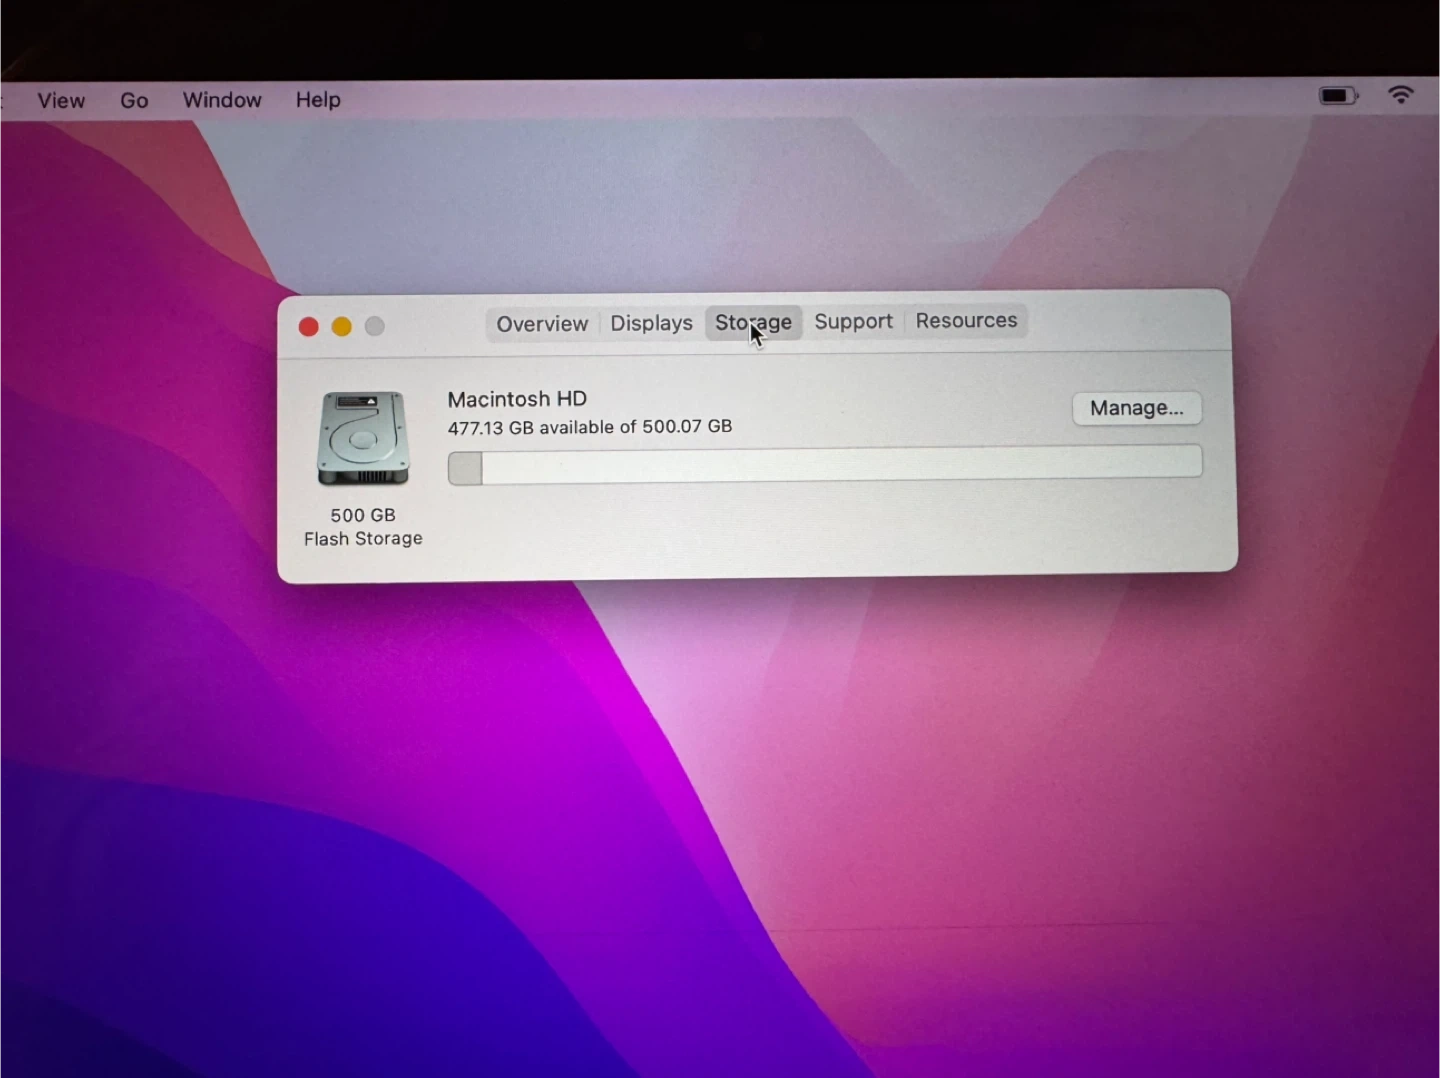
Task: Click the used segment of storage bar
Action: (x=465, y=468)
